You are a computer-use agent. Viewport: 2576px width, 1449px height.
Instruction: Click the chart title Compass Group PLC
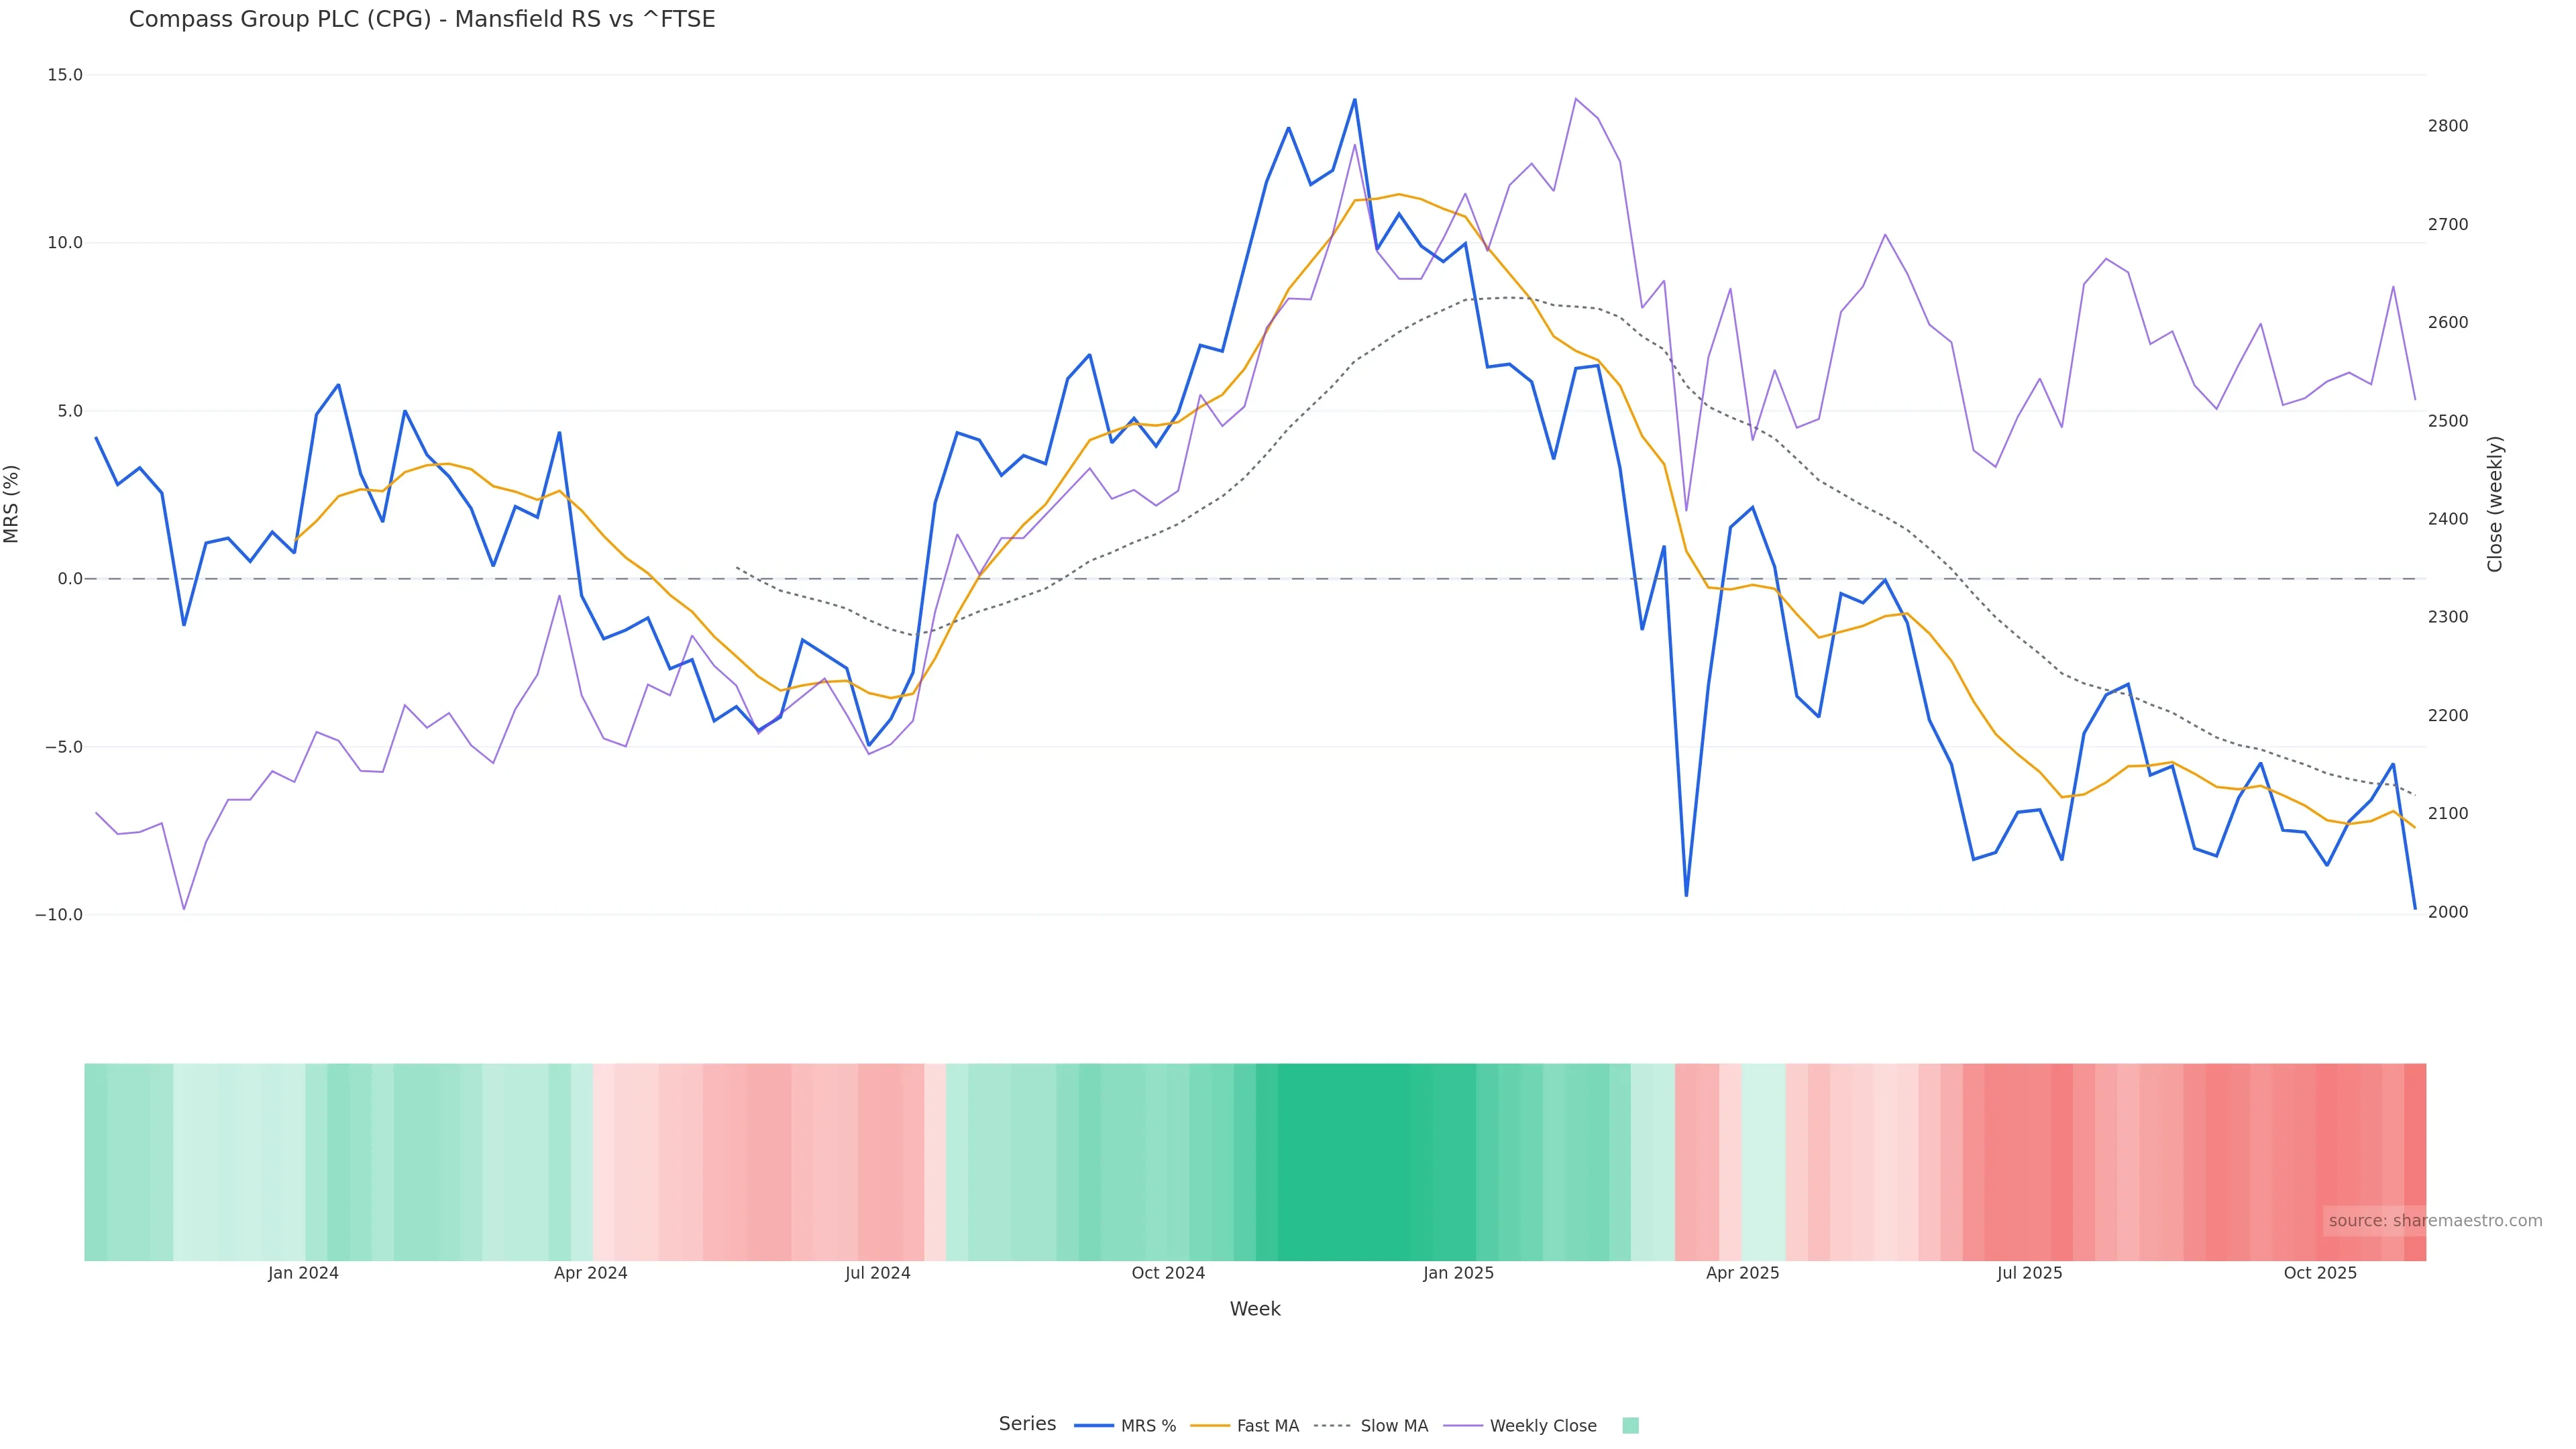(422, 19)
